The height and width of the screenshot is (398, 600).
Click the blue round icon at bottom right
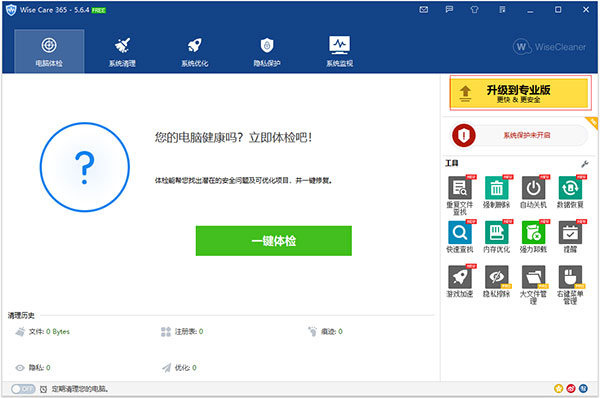coord(583,389)
